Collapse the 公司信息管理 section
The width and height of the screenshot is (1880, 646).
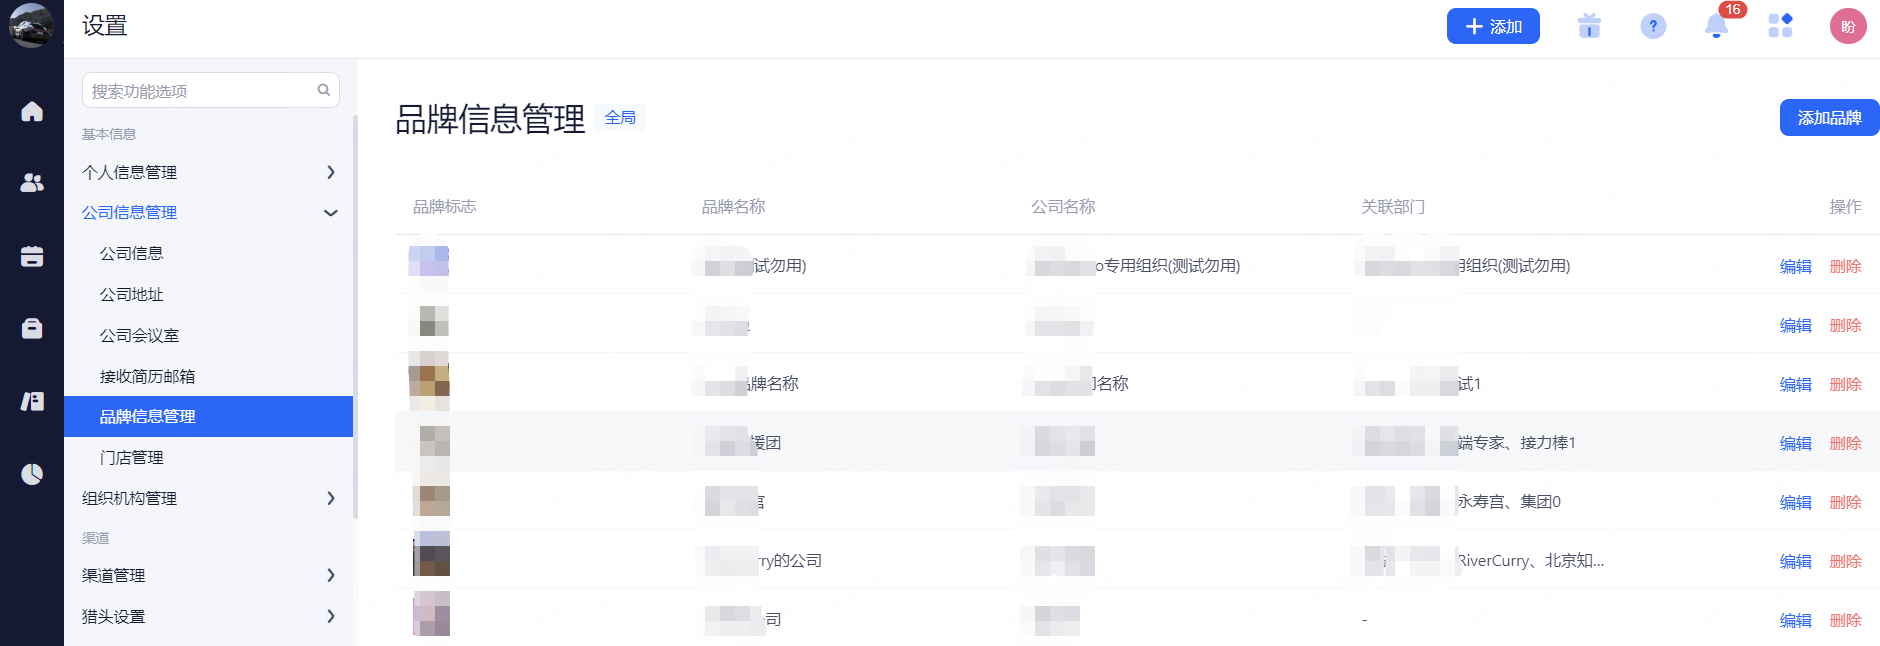[x=331, y=213]
